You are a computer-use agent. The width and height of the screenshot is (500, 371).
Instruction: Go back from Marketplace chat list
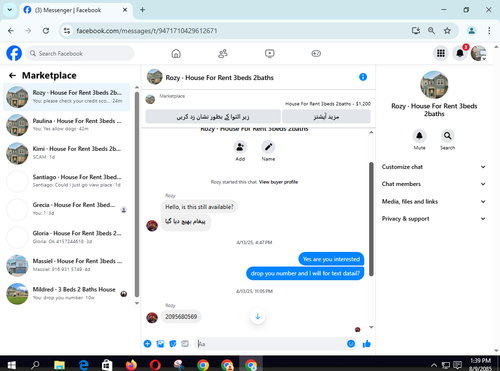[12, 76]
